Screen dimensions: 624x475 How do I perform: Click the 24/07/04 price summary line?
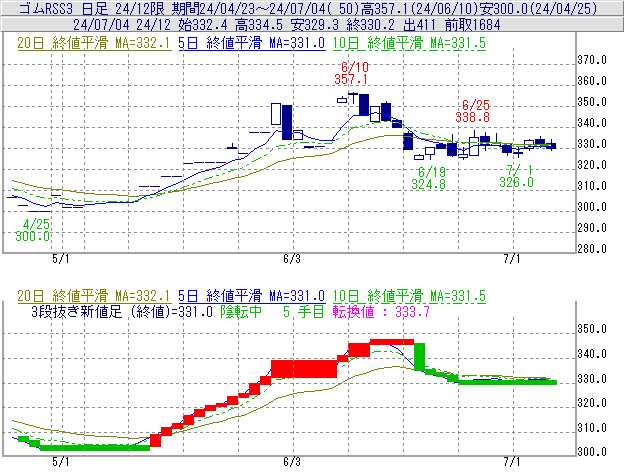287,25
